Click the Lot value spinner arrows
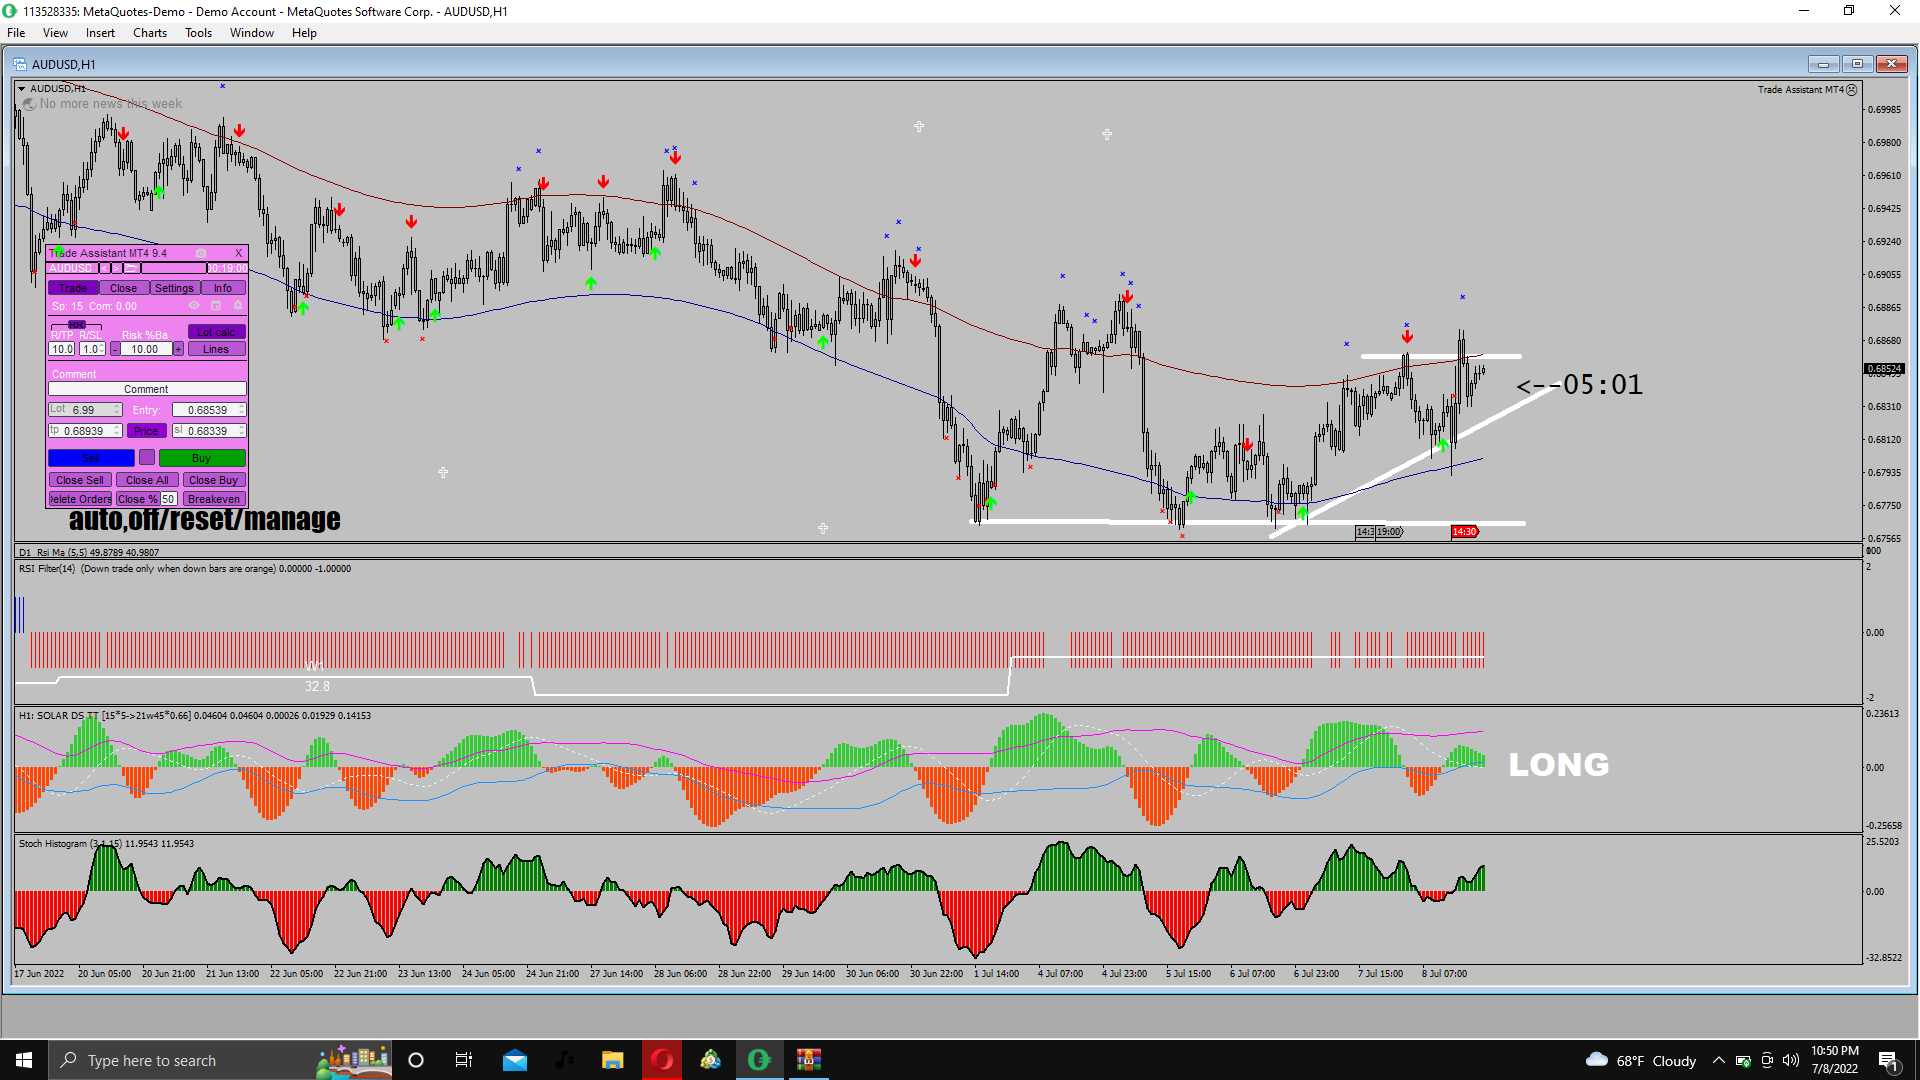This screenshot has width=1920, height=1080. (118, 410)
